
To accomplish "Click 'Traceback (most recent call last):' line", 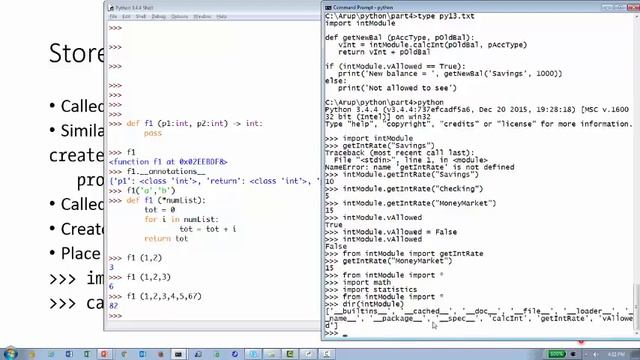I will 400,153.
